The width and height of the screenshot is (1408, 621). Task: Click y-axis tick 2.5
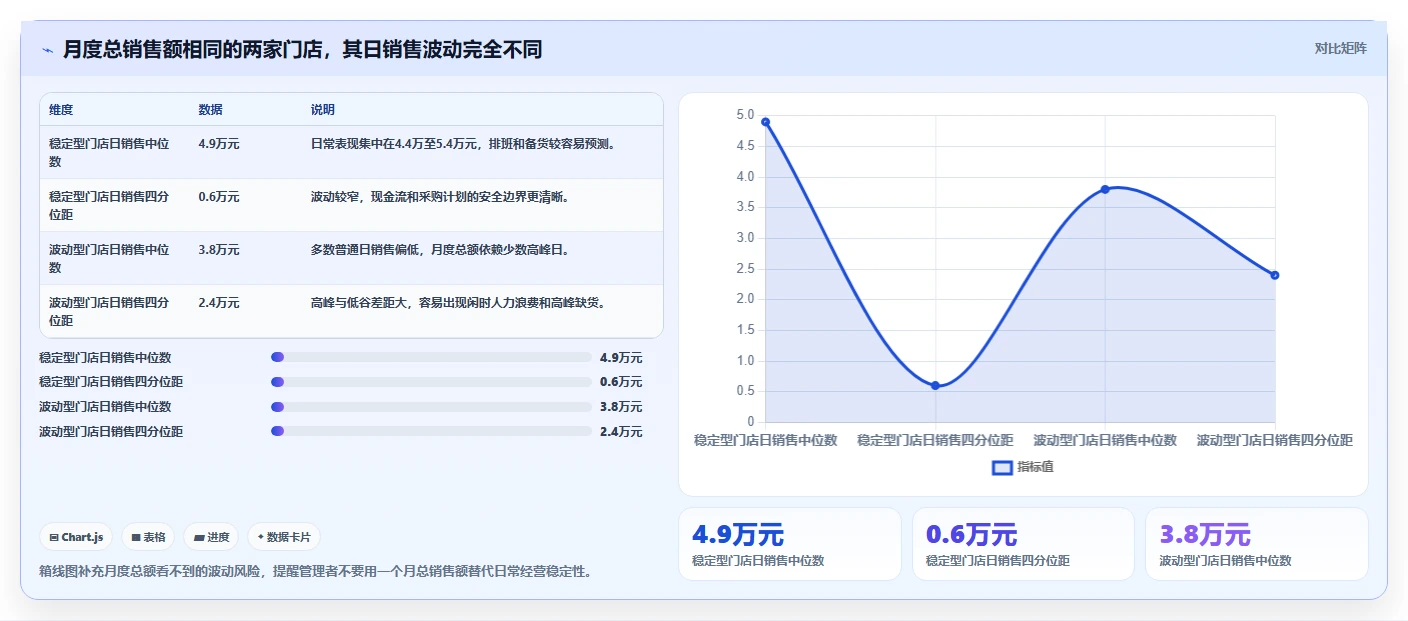point(745,268)
